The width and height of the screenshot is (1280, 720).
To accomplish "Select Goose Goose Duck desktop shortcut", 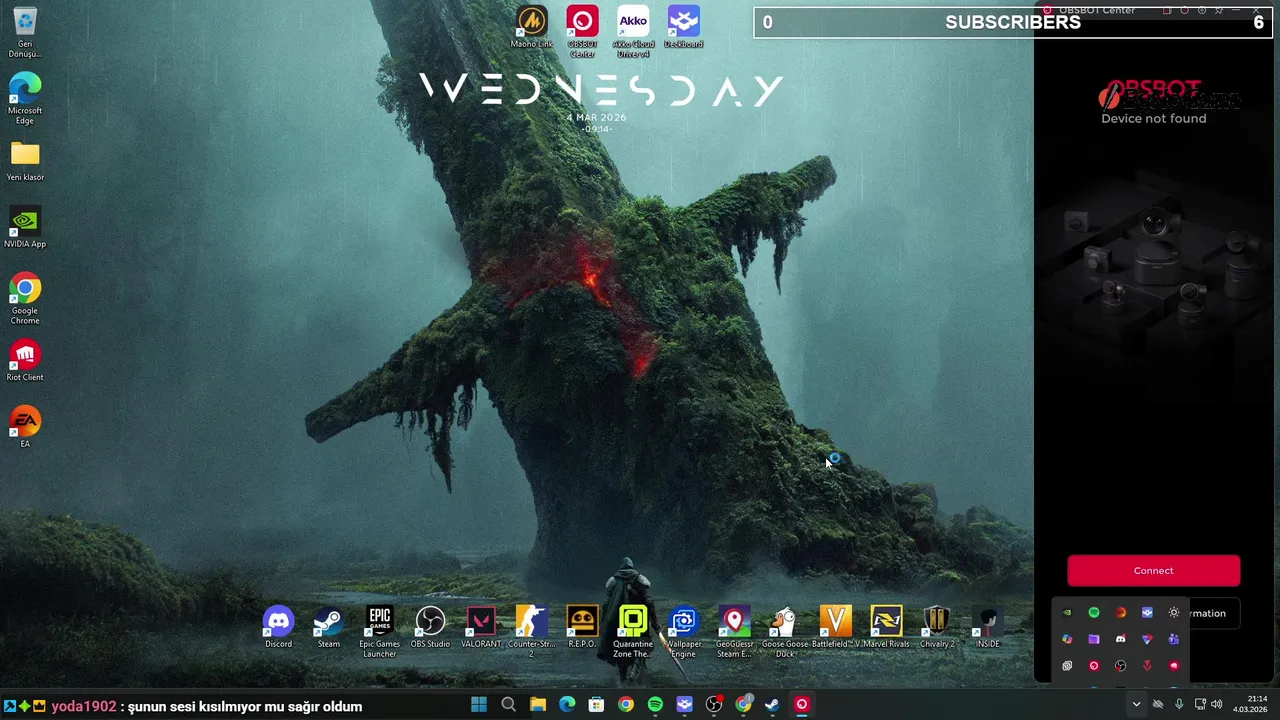I will pyautogui.click(x=785, y=632).
